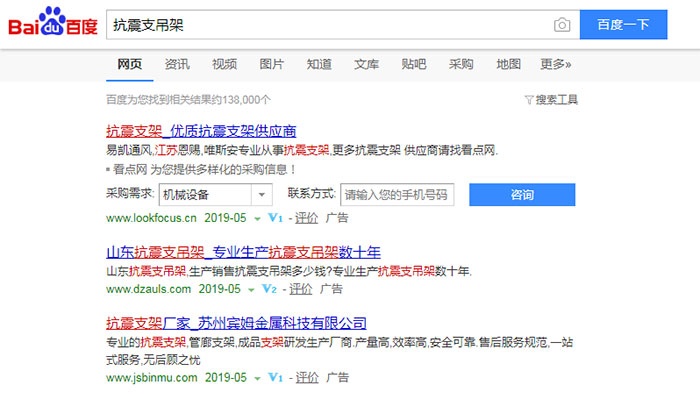
Task: Click the 百度一下 search button
Action: pyautogui.click(x=623, y=25)
